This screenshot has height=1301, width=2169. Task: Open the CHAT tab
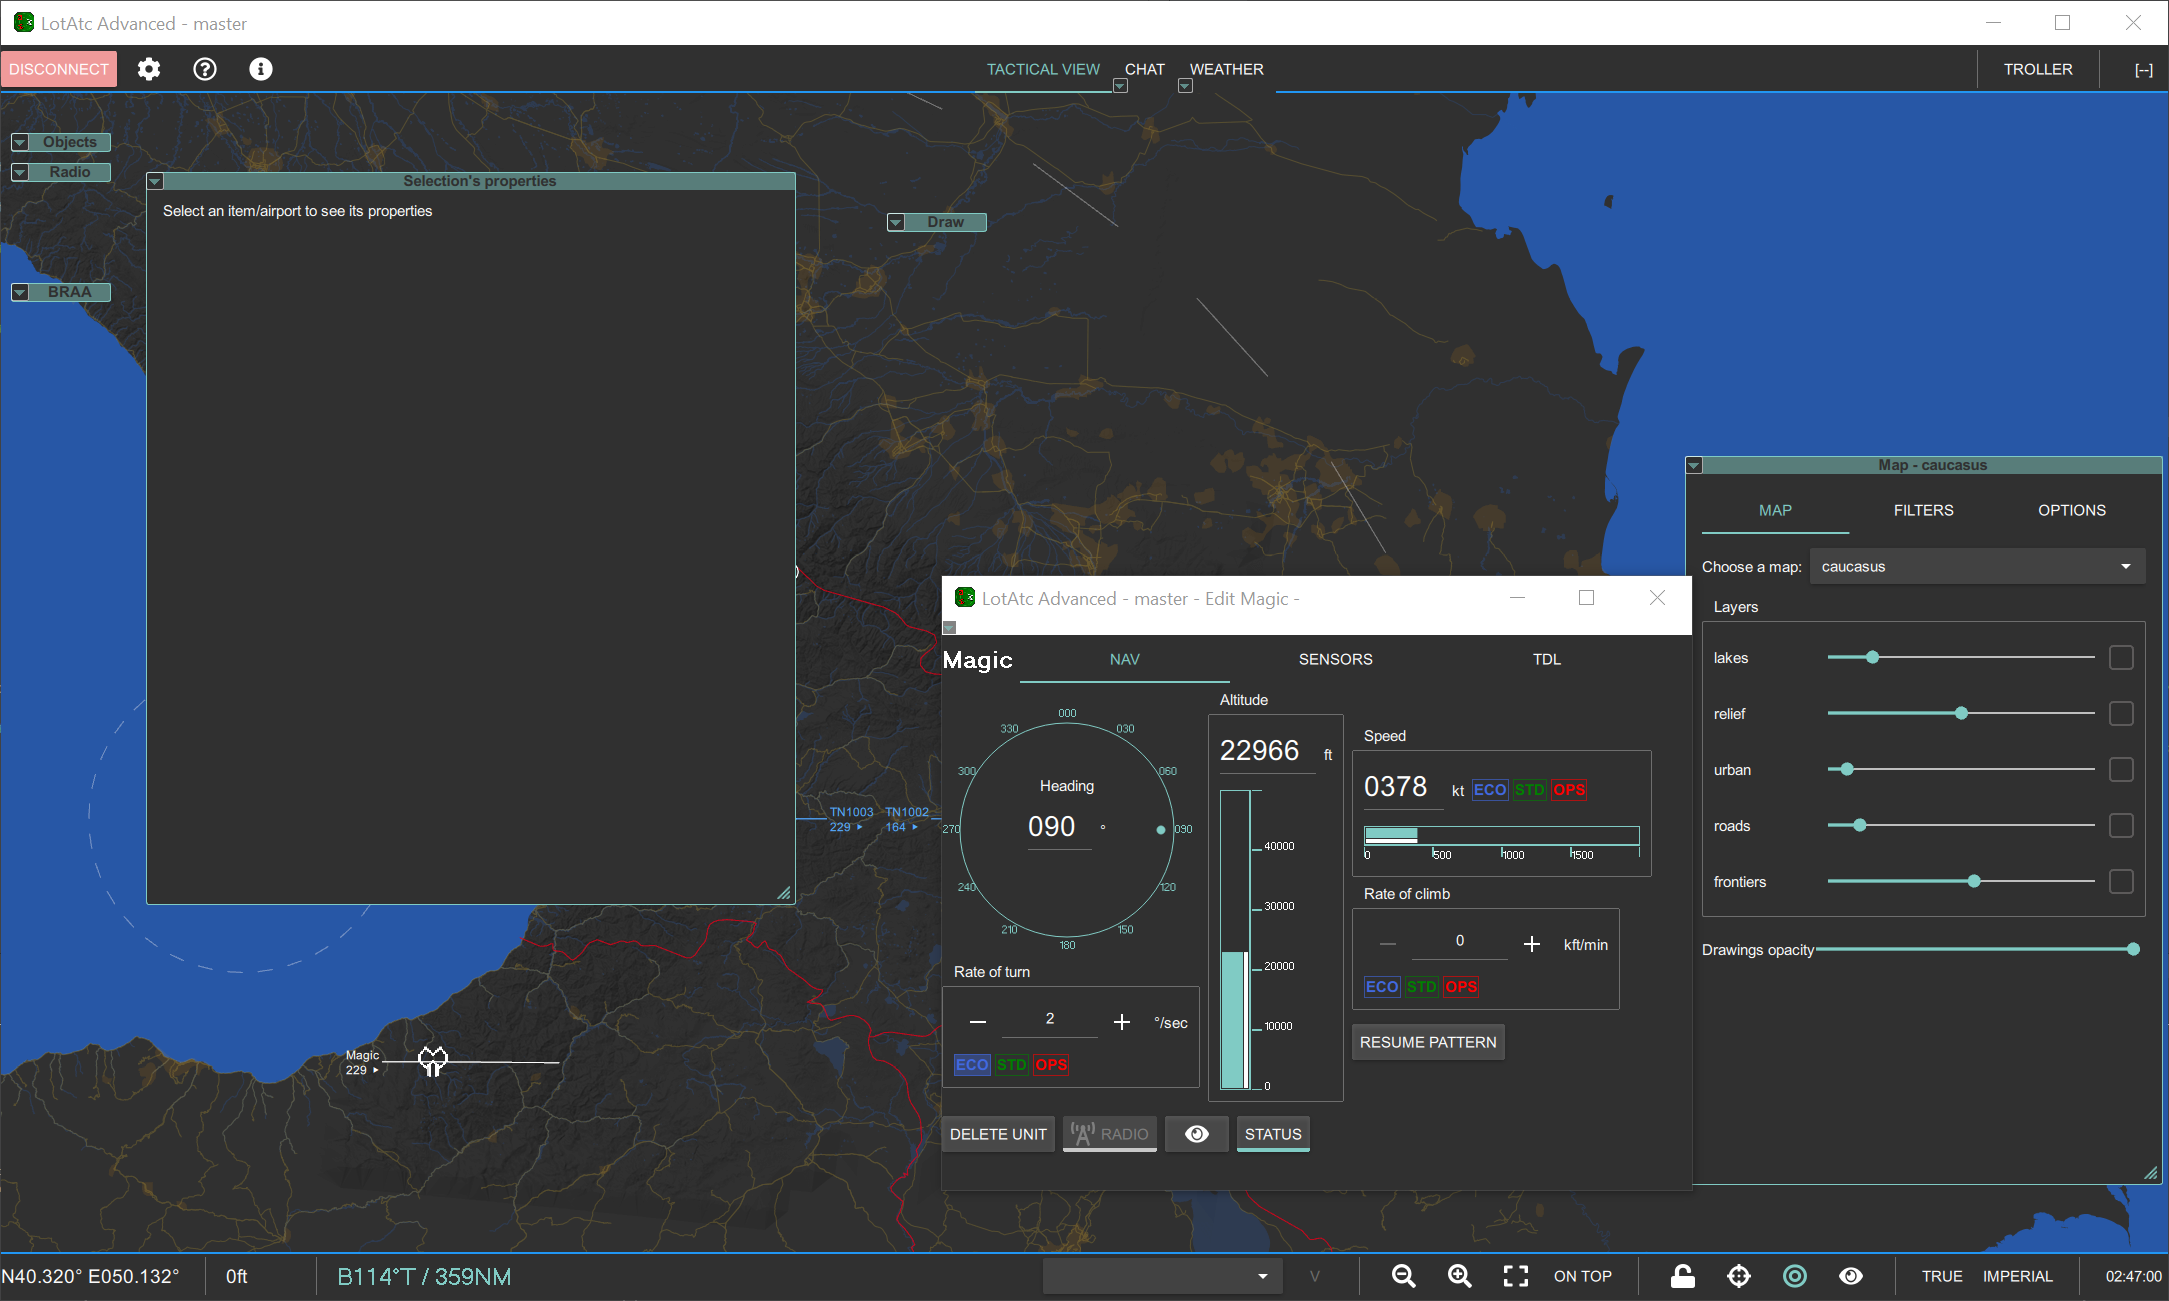click(x=1145, y=69)
